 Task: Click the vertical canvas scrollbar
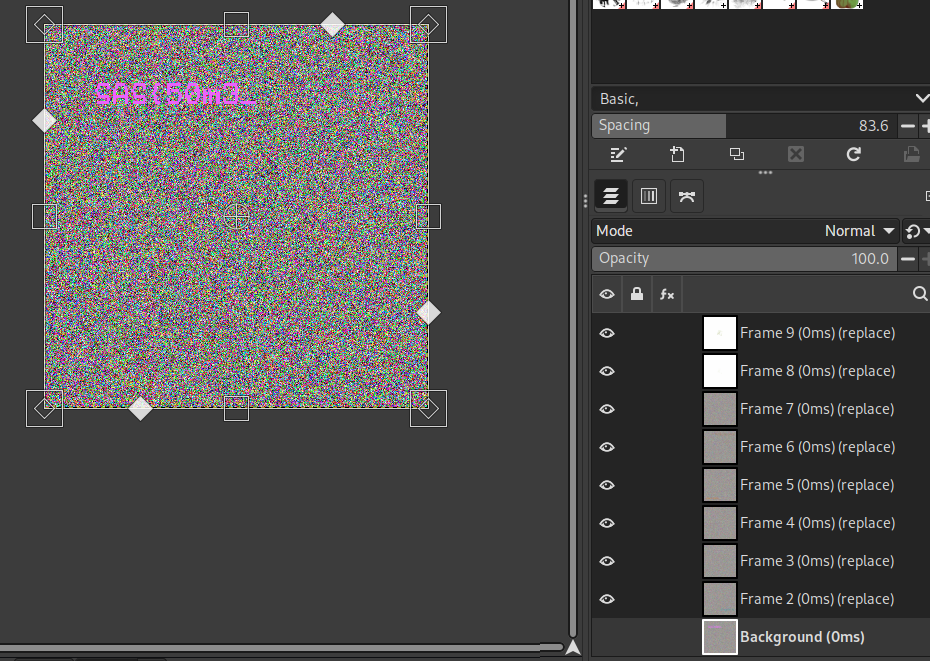(573, 318)
